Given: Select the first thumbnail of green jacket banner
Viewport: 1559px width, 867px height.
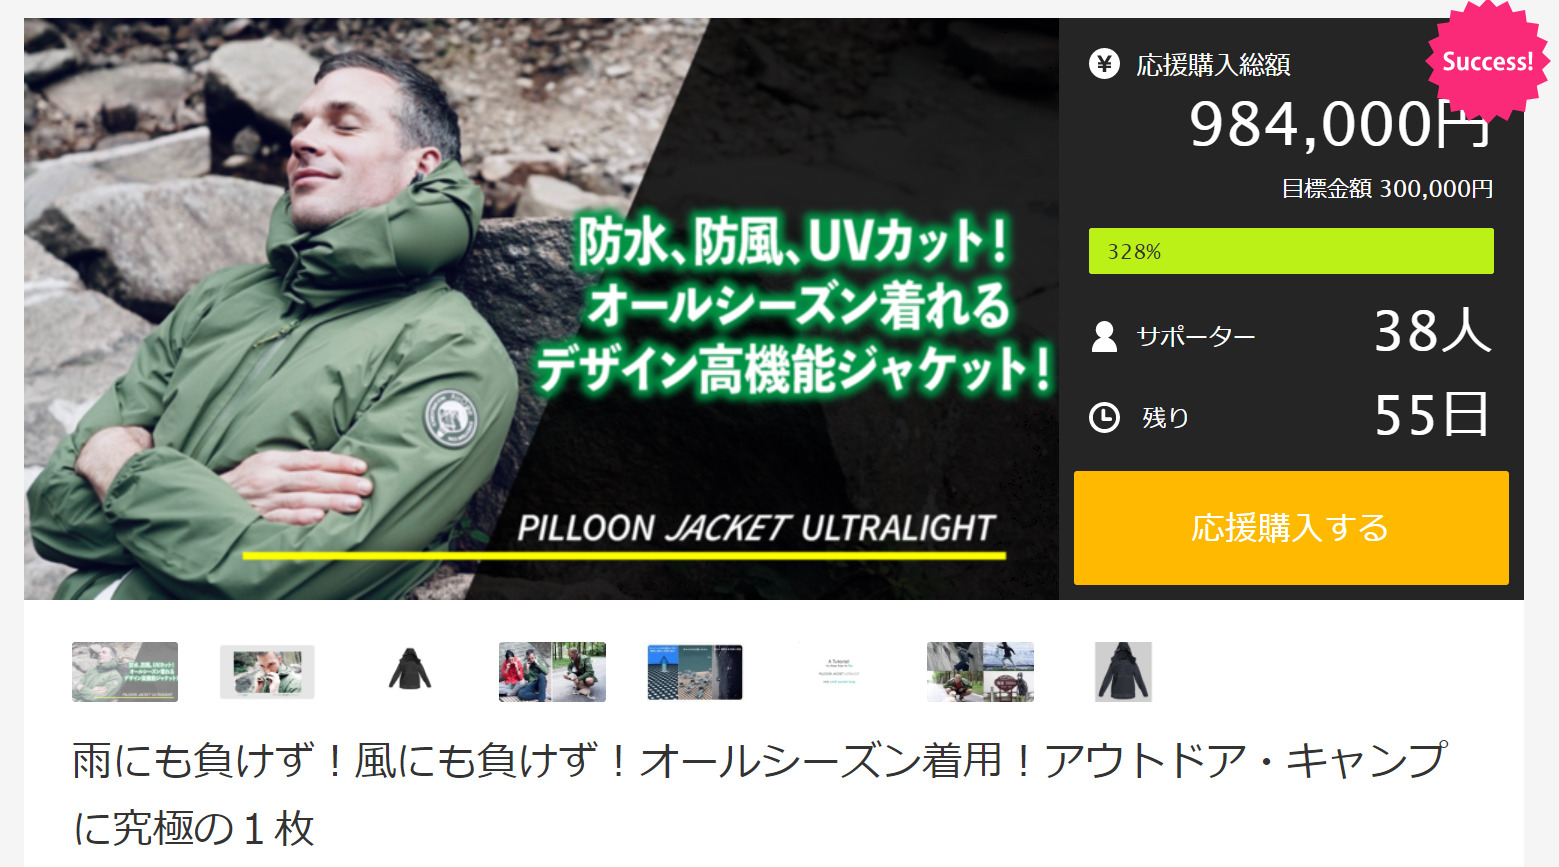Looking at the screenshot, I should click(x=125, y=672).
